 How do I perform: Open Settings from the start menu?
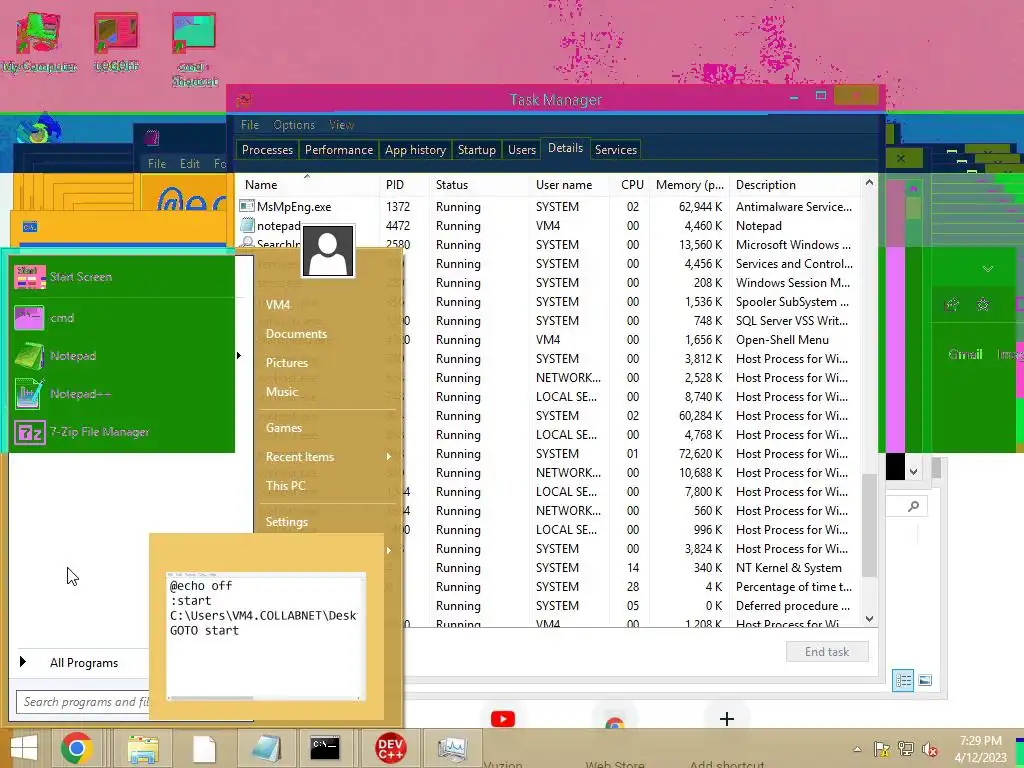(x=287, y=522)
